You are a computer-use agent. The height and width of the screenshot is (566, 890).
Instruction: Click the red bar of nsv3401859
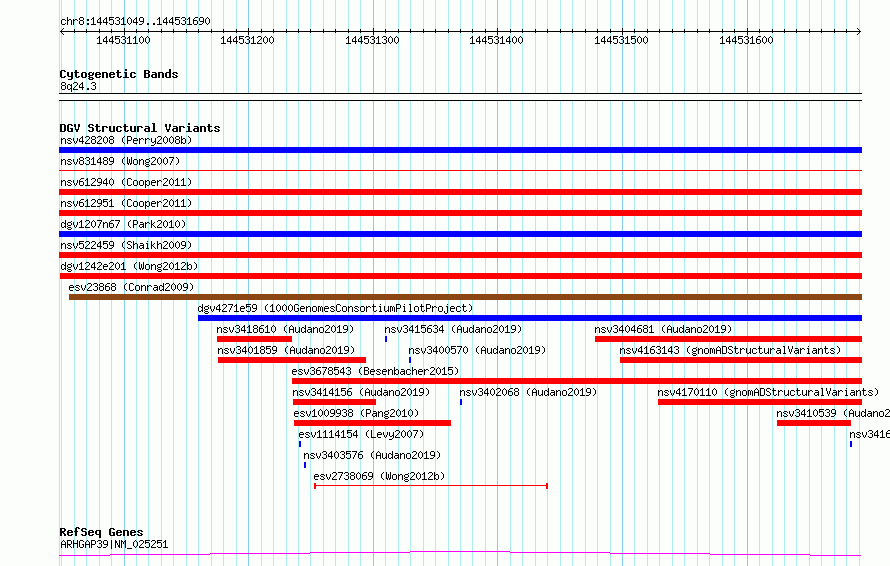(x=292, y=360)
